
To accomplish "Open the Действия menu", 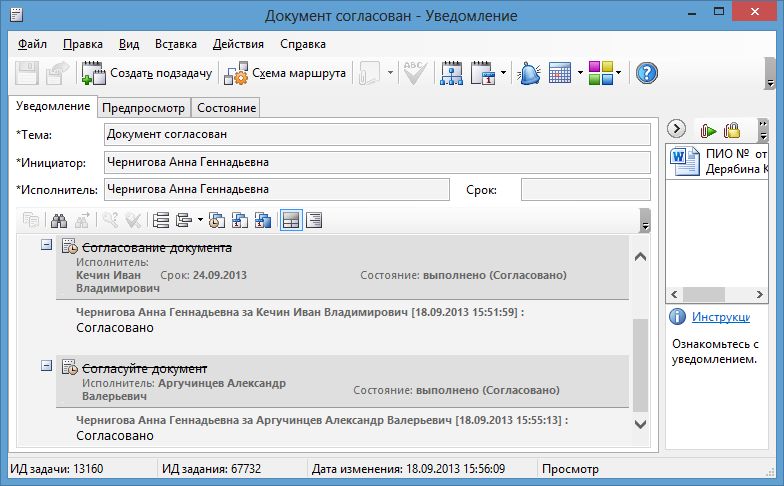I will coord(238,44).
